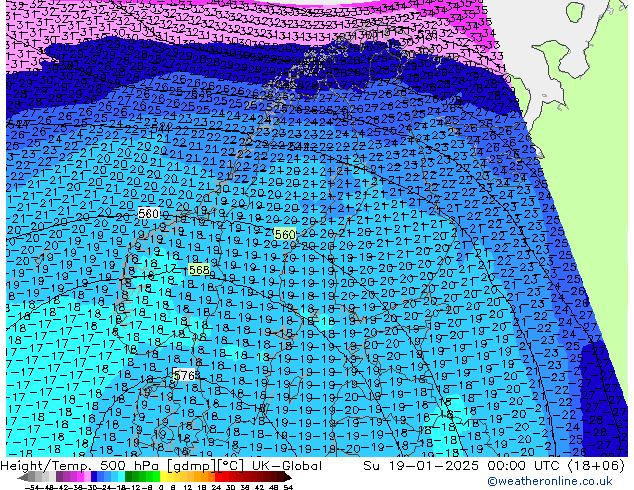Pick the bright yellow legend color near 0
The image size is (634, 490).
point(163,478)
